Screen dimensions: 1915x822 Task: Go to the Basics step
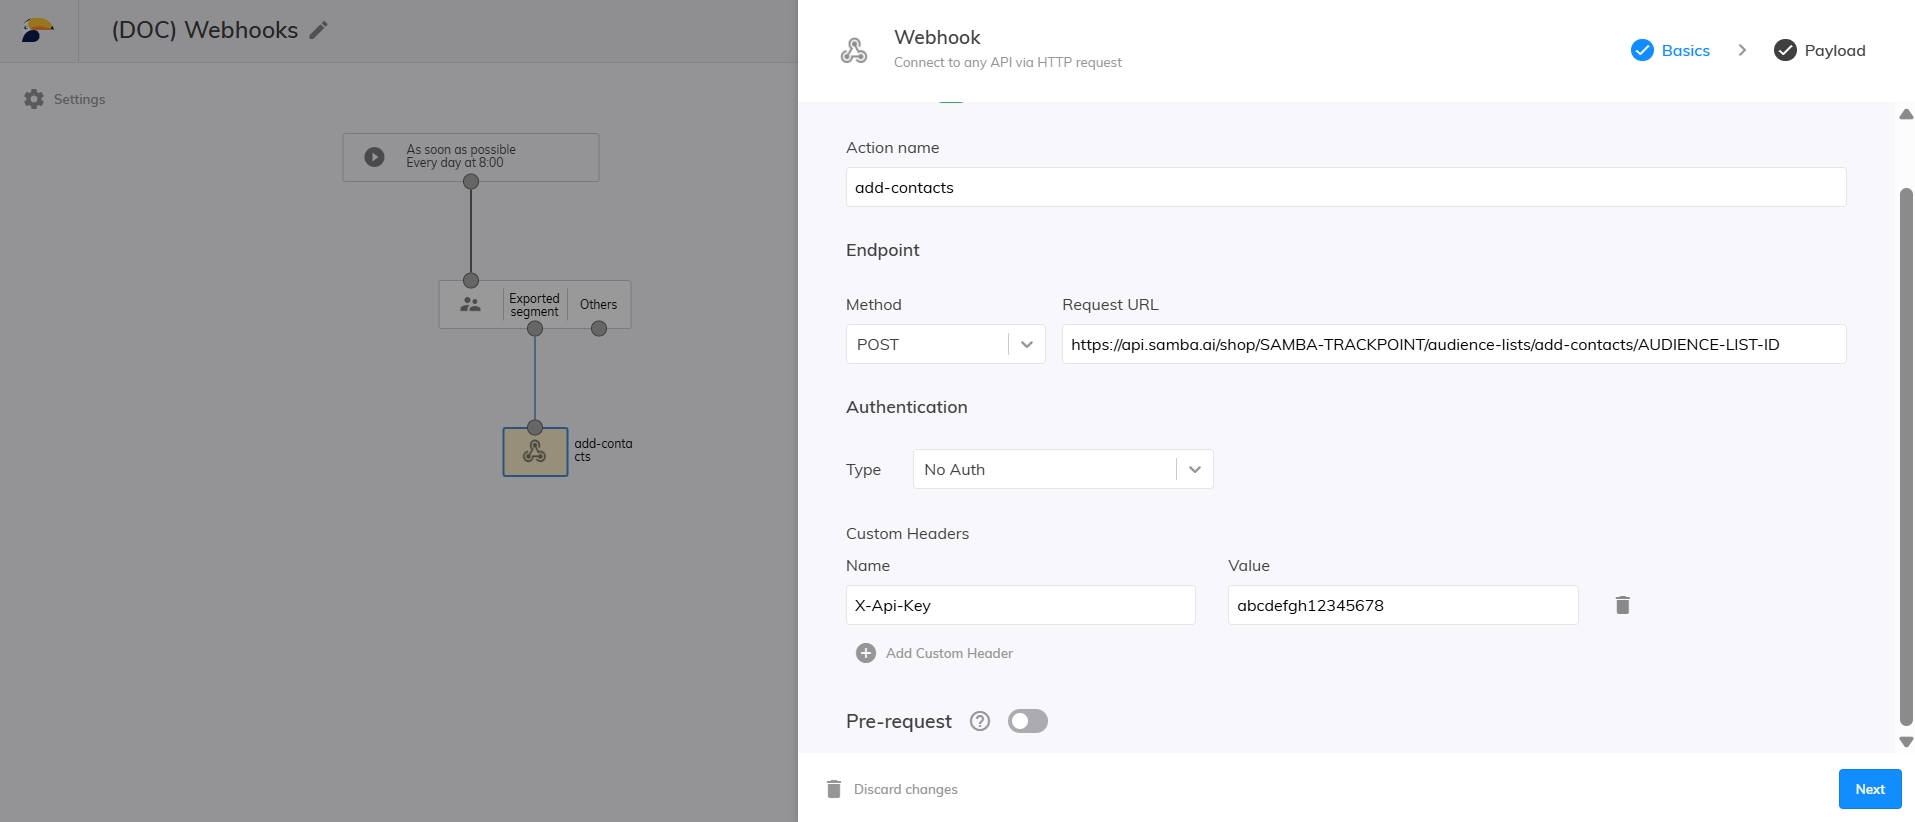tap(1670, 50)
